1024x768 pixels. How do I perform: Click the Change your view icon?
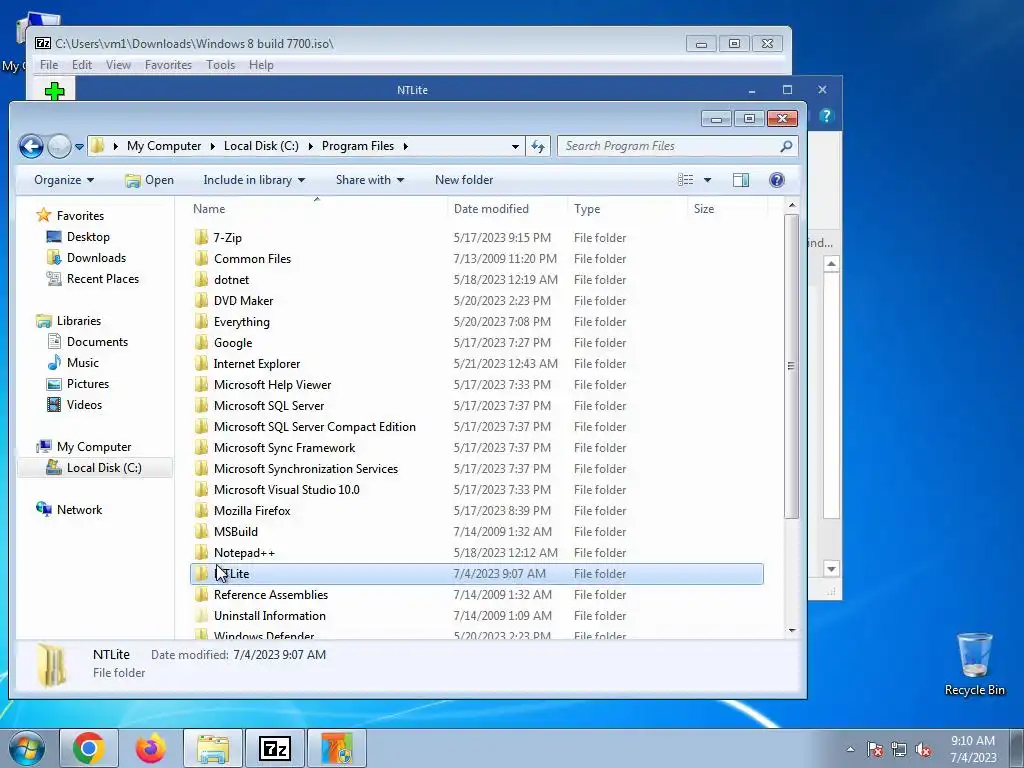point(685,180)
